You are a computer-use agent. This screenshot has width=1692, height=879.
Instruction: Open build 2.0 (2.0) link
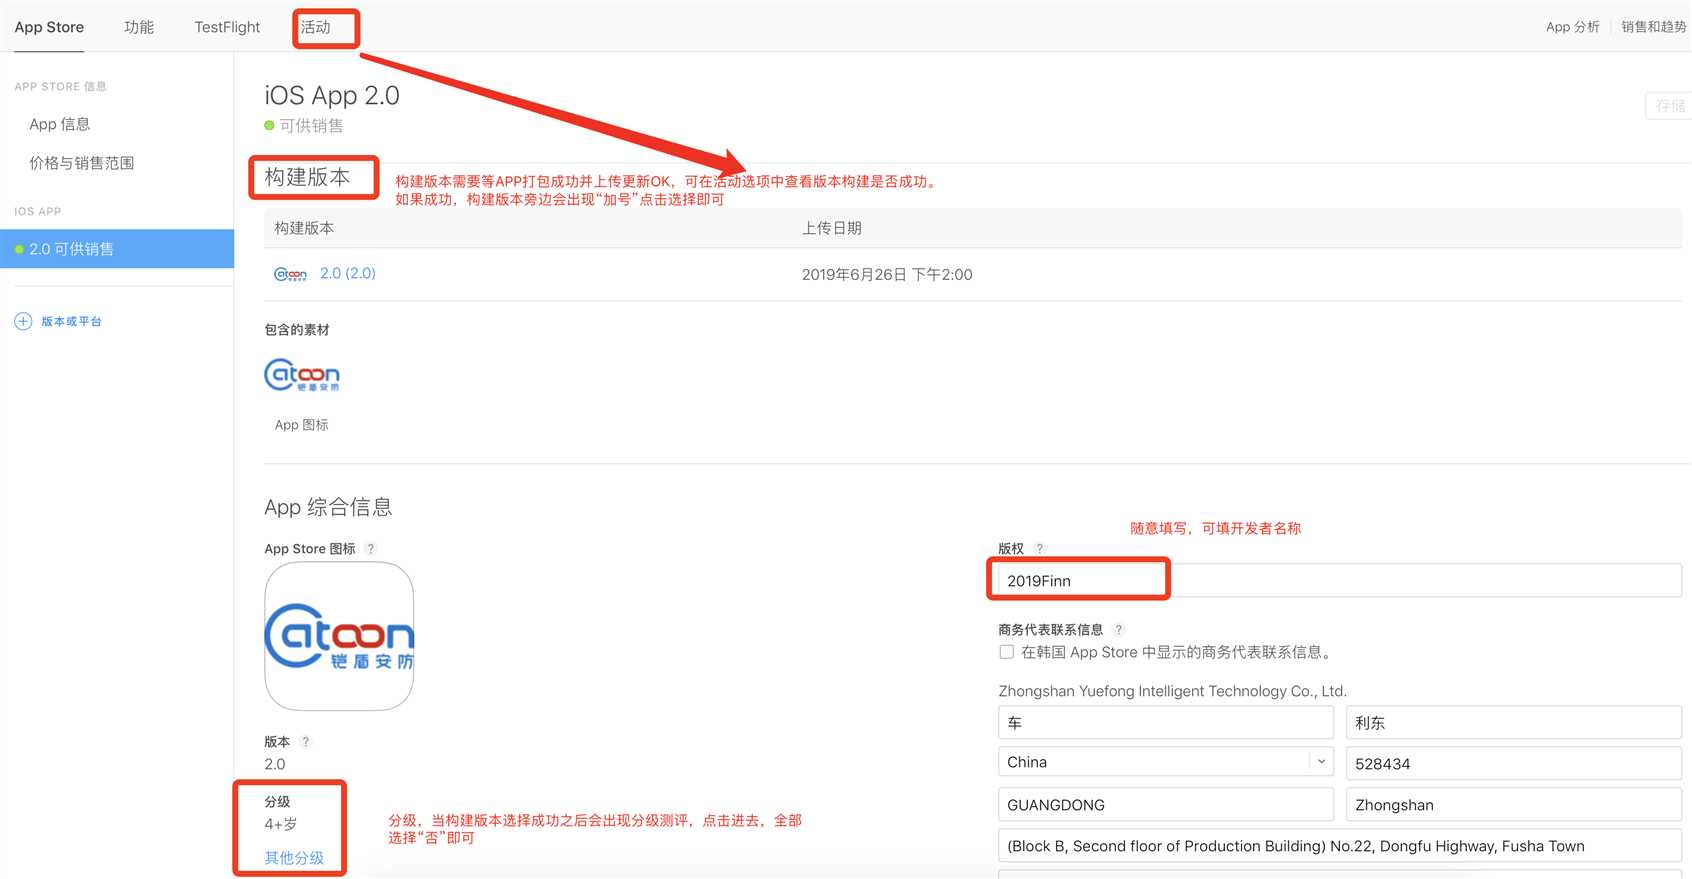[348, 273]
